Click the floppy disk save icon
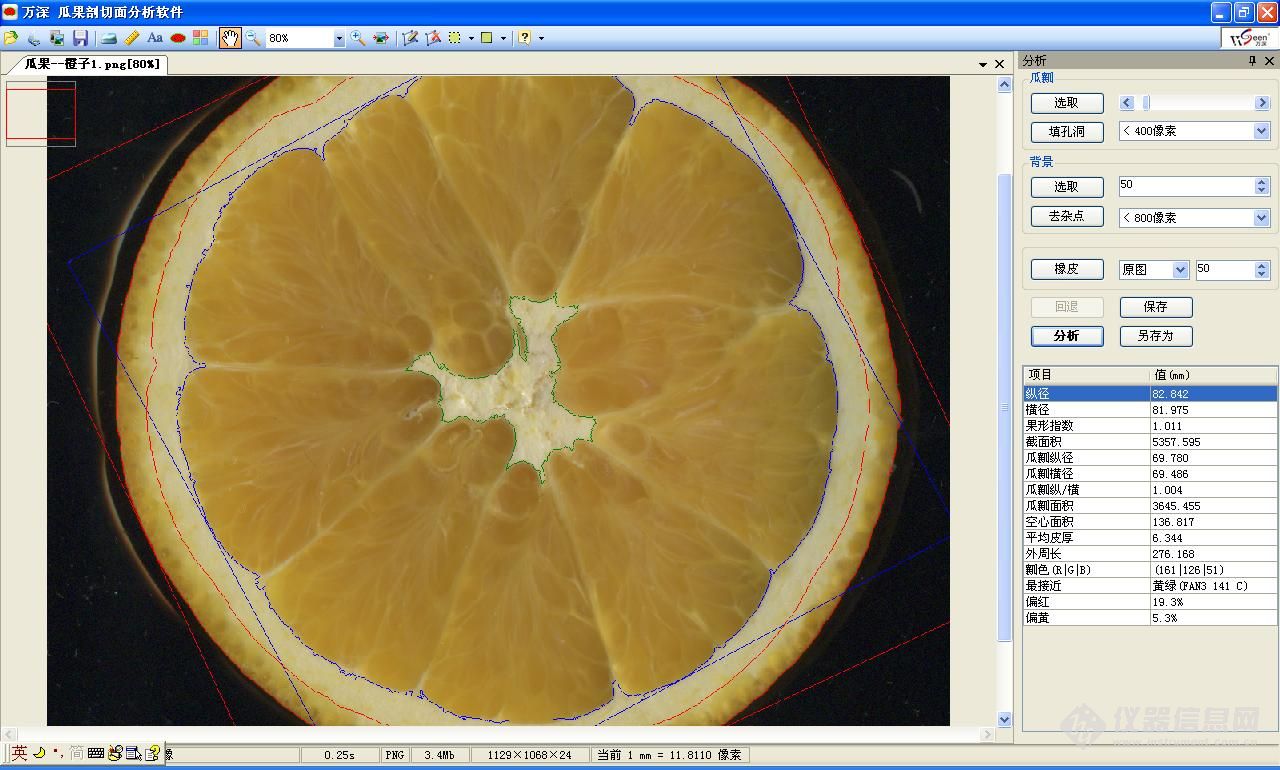 [x=80, y=38]
